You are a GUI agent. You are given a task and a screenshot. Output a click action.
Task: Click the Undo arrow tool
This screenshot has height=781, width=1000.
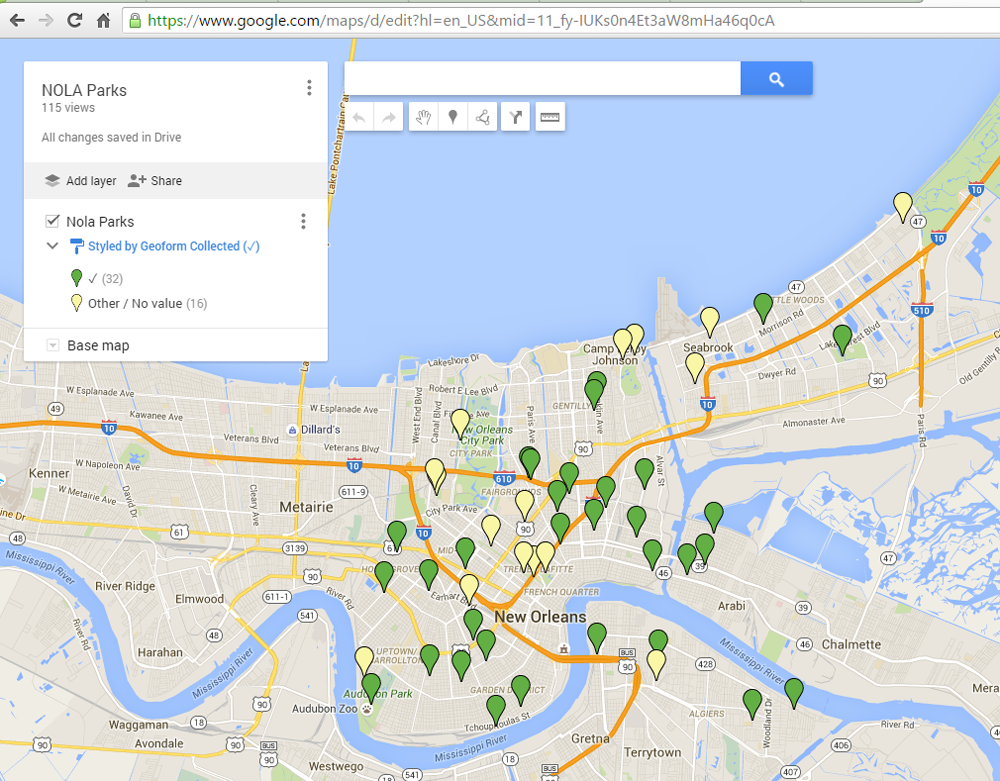point(359,117)
